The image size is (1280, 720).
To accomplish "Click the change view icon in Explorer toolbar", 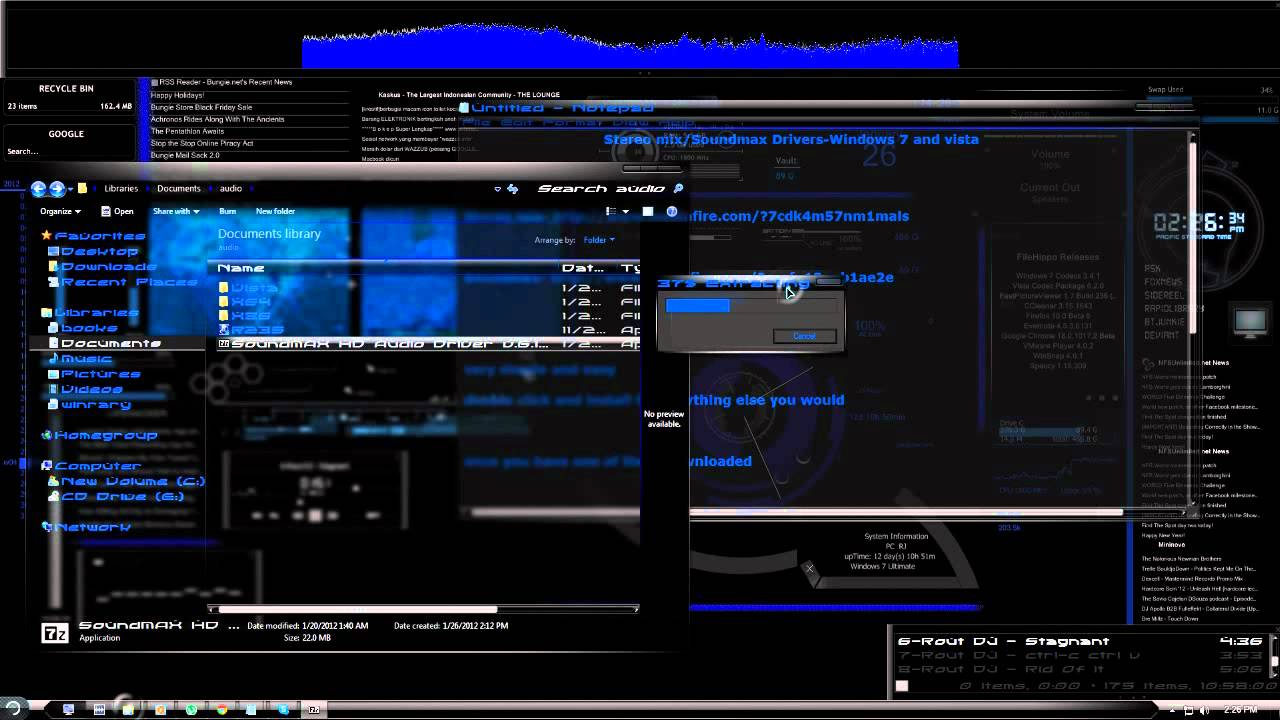I will (611, 211).
